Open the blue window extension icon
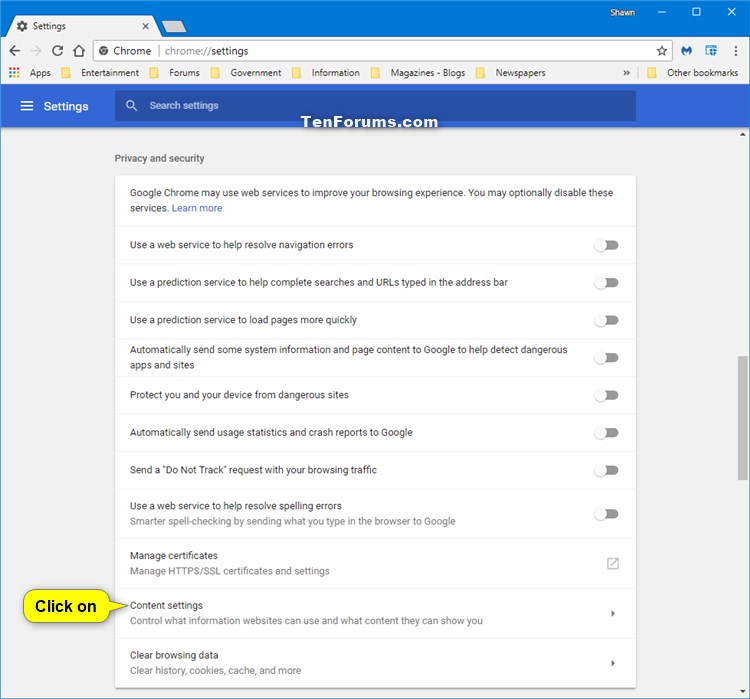Image resolution: width=750 pixels, height=699 pixels. click(711, 51)
